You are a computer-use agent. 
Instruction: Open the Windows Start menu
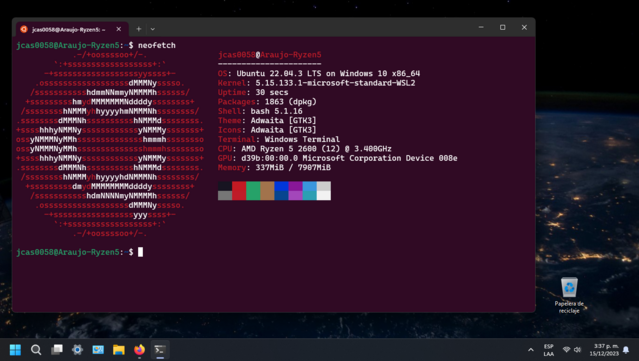15,350
